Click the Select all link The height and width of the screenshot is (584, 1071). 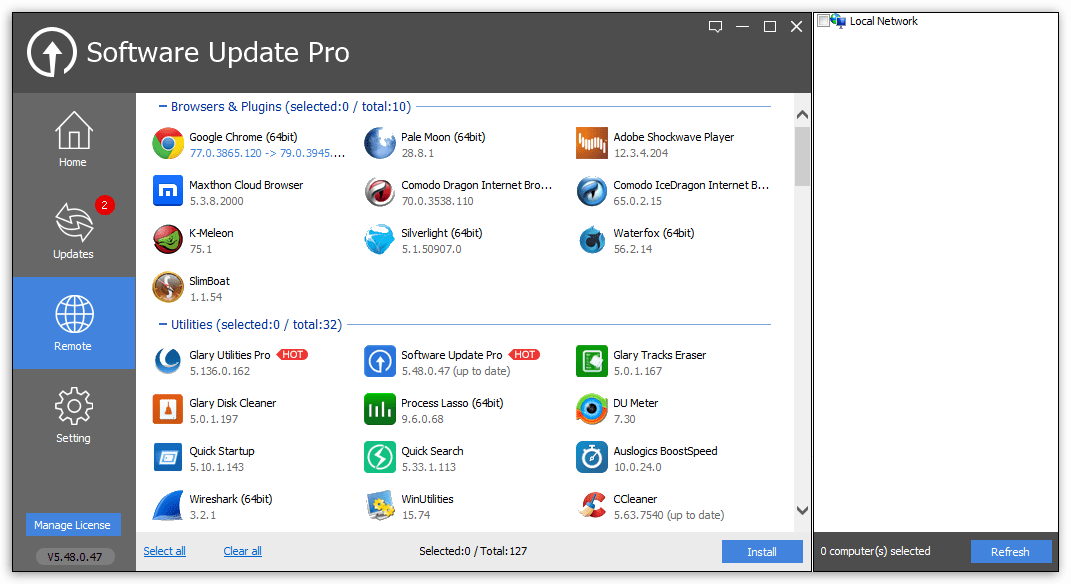pos(165,551)
